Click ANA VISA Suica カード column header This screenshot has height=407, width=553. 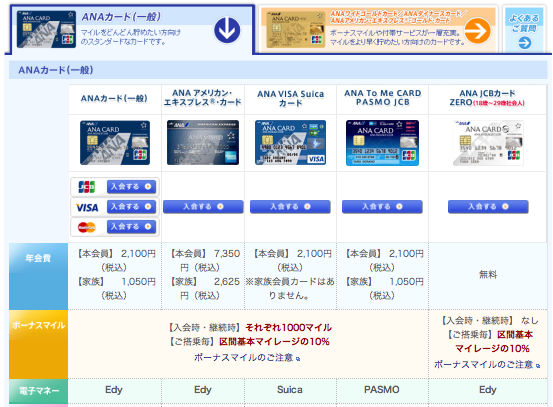[291, 98]
